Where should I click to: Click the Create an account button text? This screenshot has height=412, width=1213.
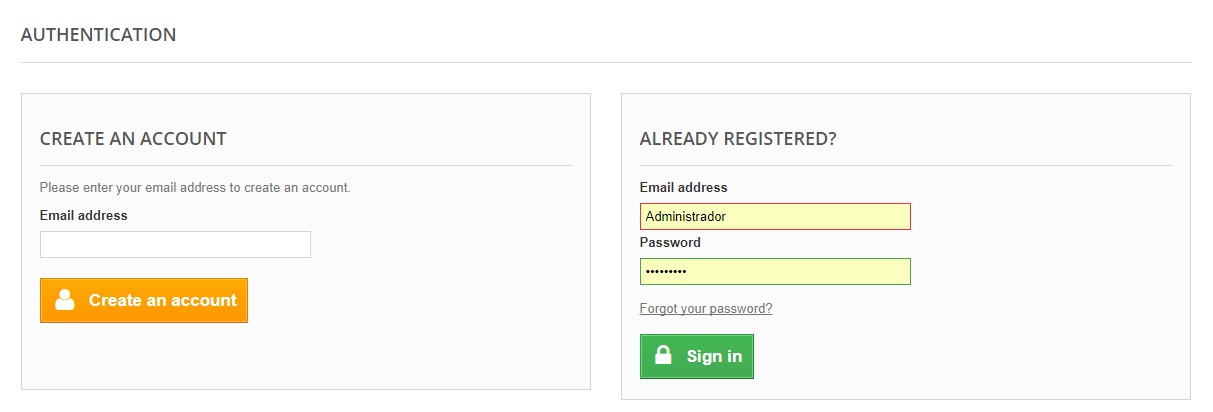coord(162,300)
